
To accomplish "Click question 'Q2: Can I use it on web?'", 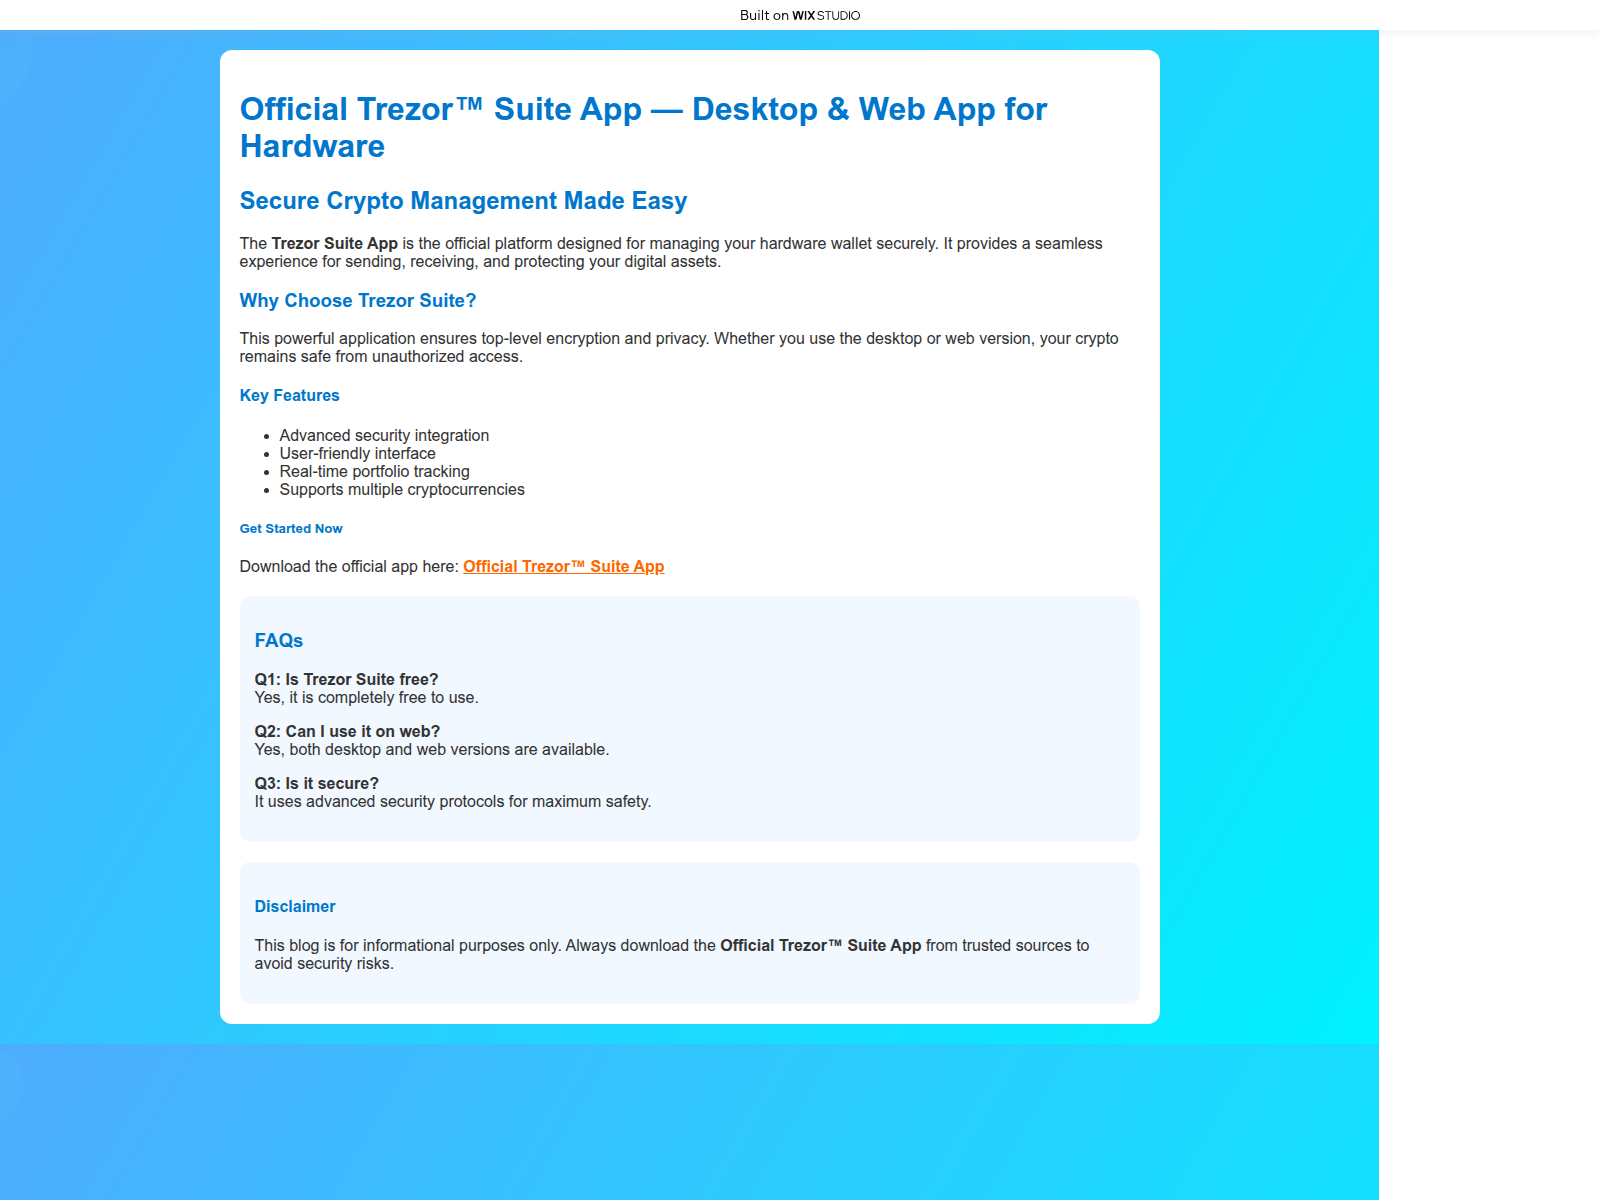I will point(347,731).
